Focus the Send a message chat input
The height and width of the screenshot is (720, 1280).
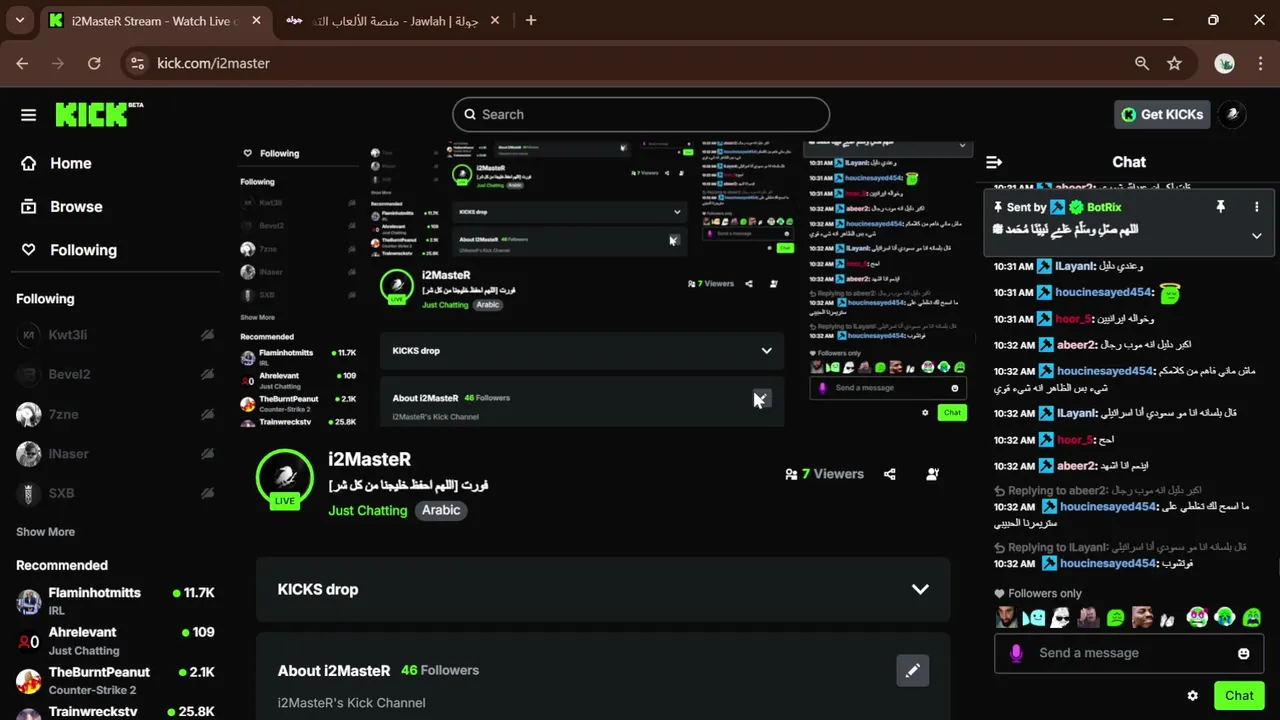point(1129,653)
